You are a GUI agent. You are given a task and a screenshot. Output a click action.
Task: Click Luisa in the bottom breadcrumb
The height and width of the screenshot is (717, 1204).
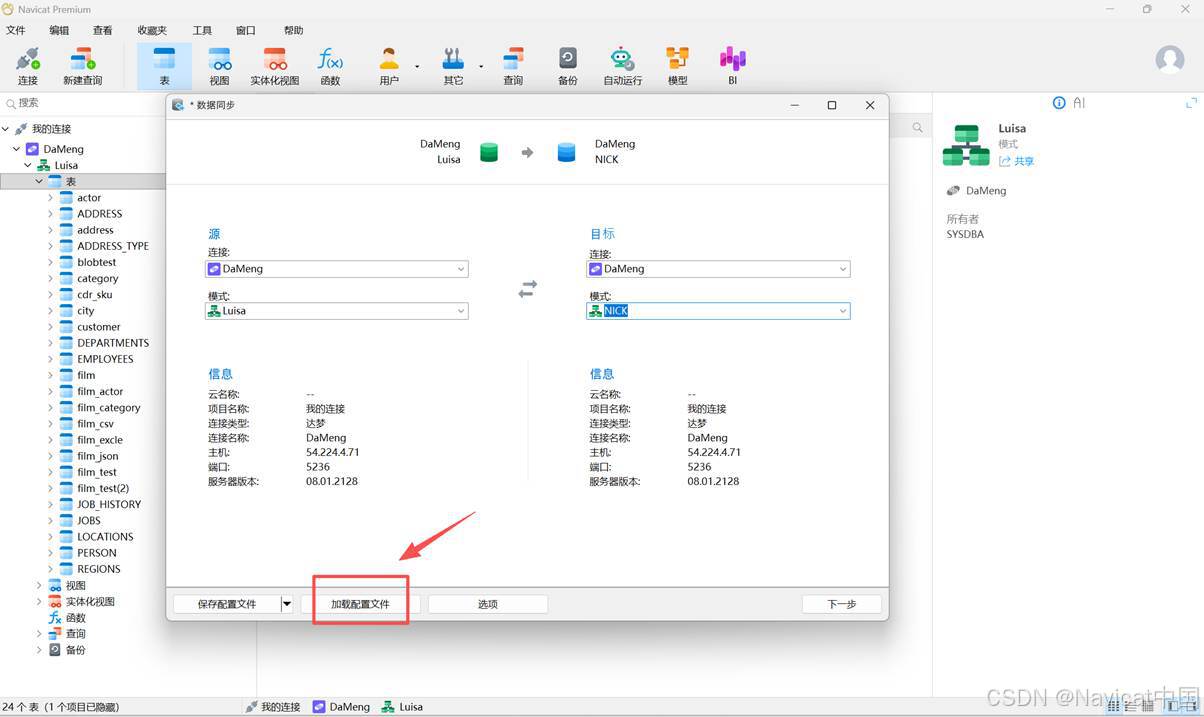point(402,707)
